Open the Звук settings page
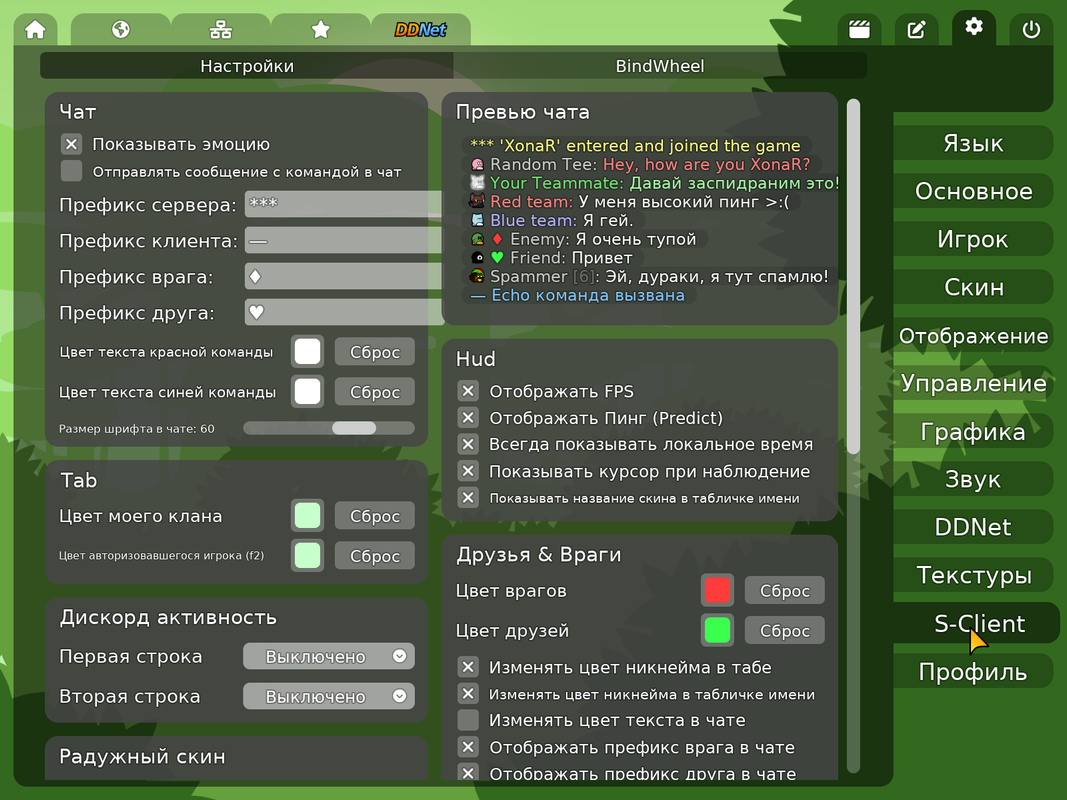The image size is (1067, 800). [973, 479]
